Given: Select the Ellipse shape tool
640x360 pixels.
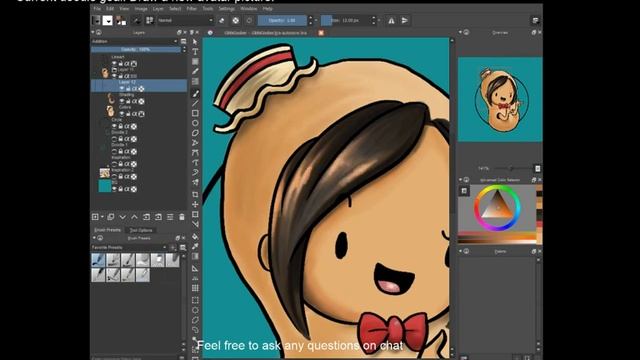Looking at the screenshot, I should [x=195, y=123].
